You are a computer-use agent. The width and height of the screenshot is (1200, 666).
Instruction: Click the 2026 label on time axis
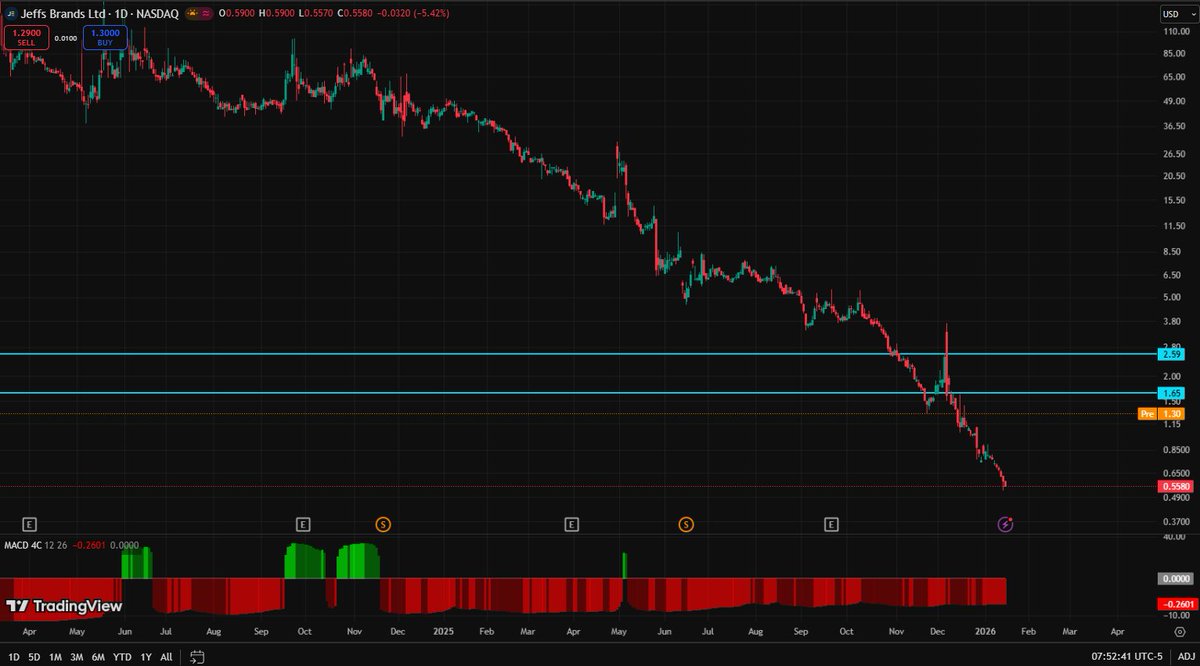pyautogui.click(x=987, y=632)
